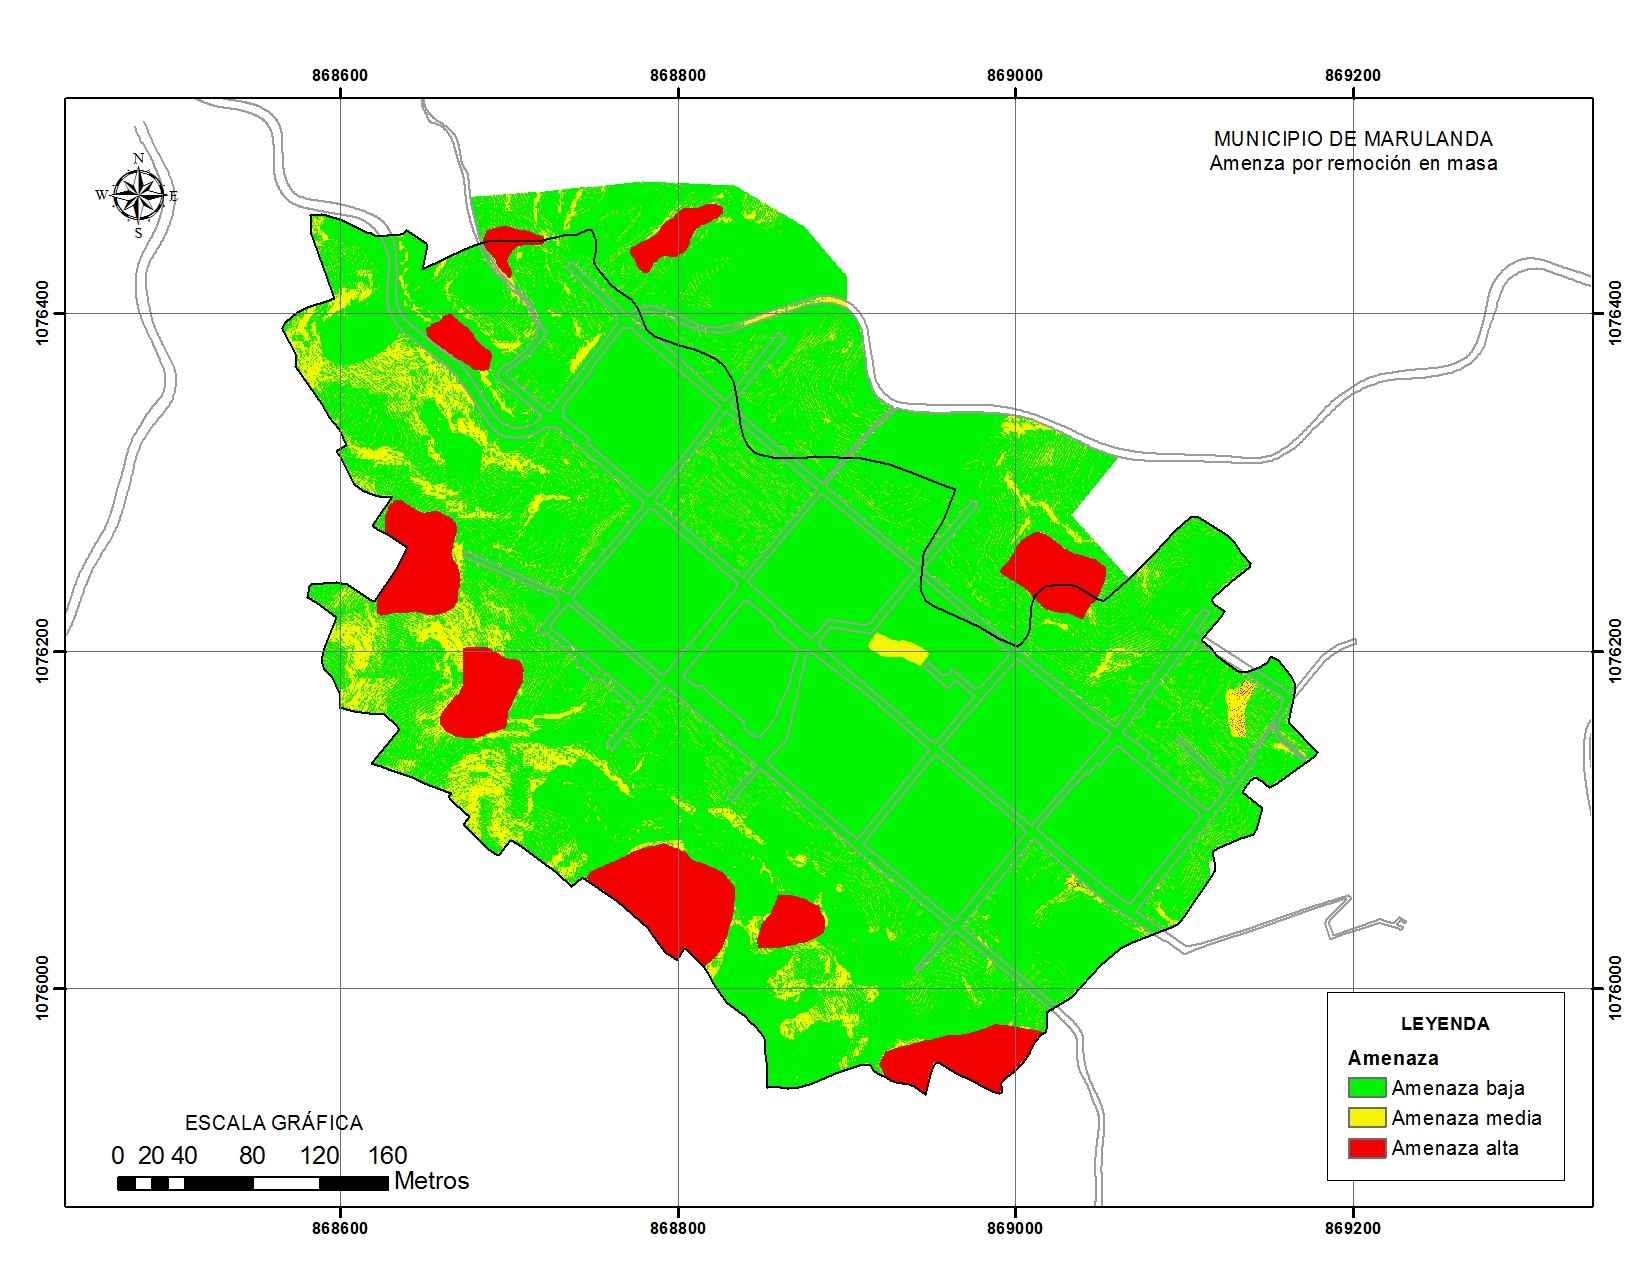Click the yellow Amenaza media legend swatch

[1366, 1118]
